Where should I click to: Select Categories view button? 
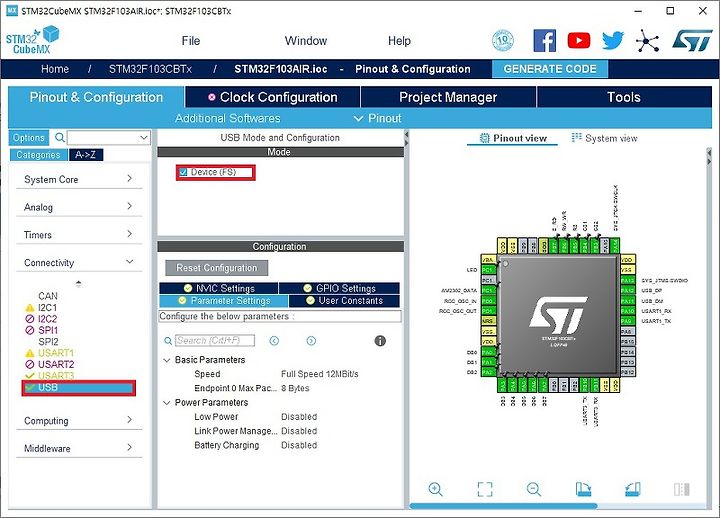pyautogui.click(x=39, y=155)
